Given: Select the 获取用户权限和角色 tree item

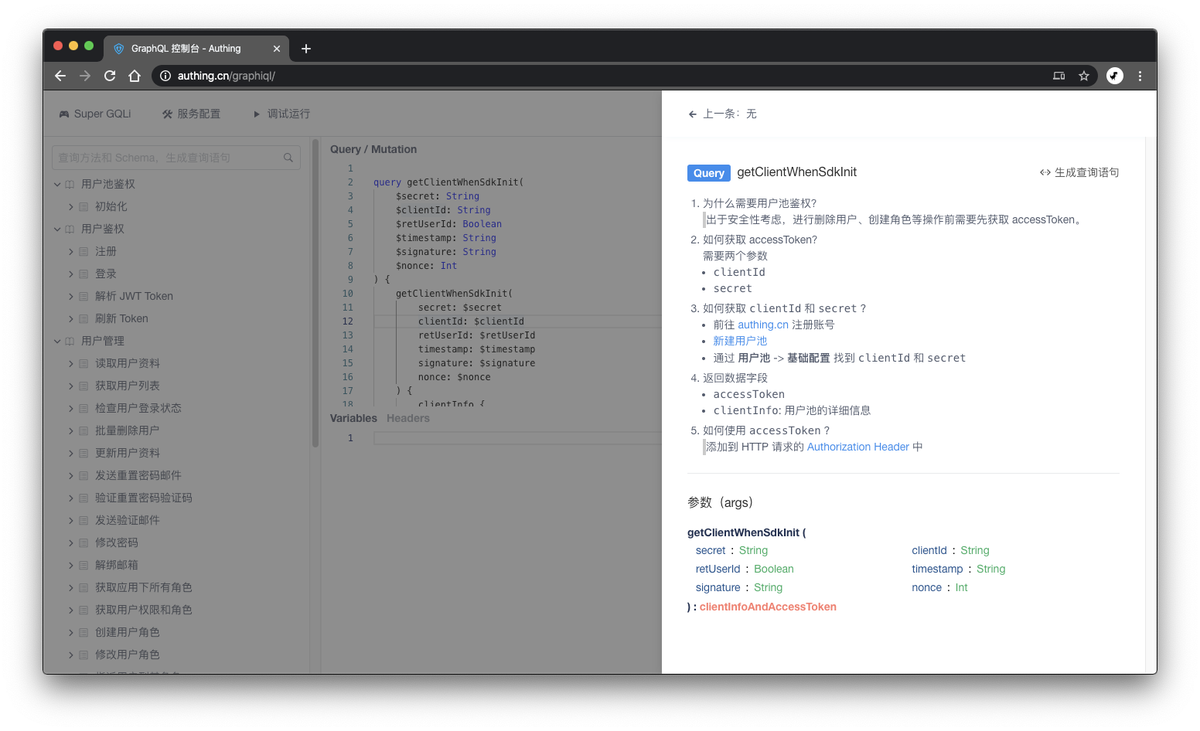Looking at the screenshot, I should 143,610.
